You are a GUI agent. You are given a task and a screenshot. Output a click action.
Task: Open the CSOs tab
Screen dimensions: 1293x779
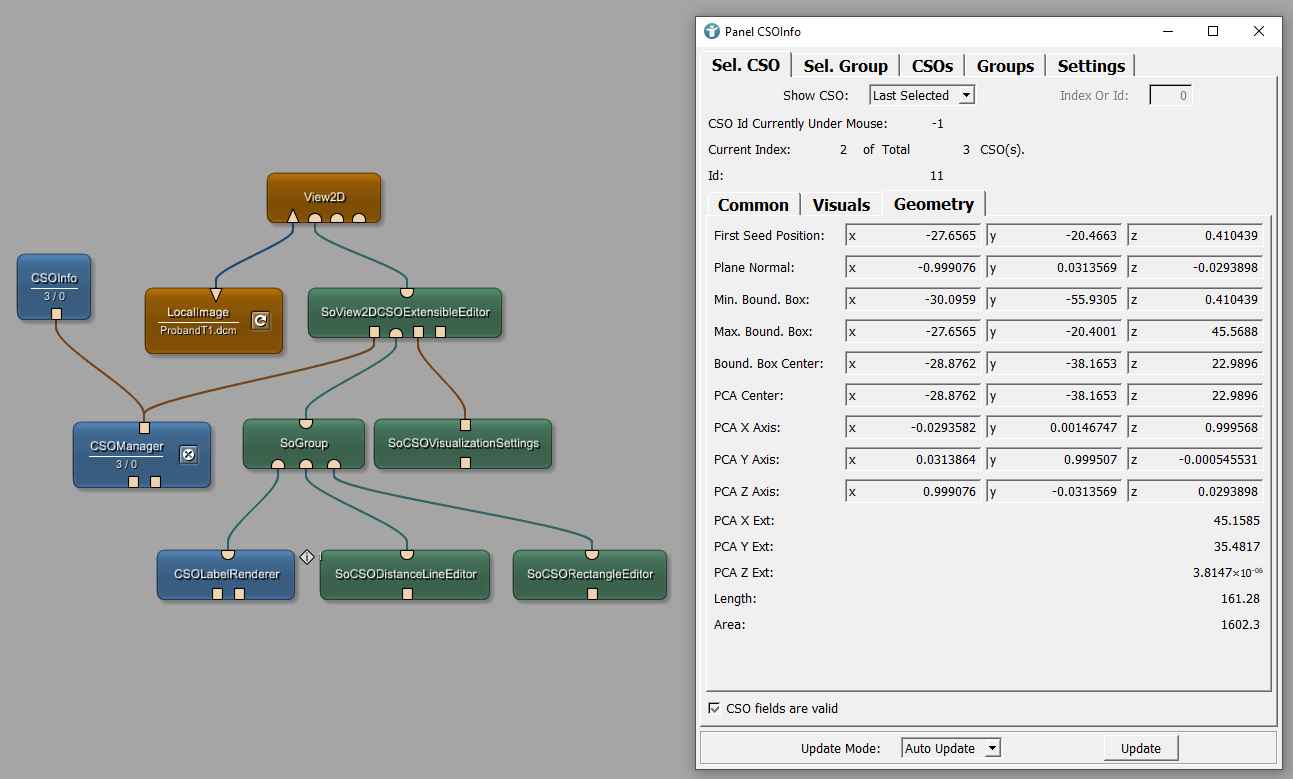click(x=932, y=66)
